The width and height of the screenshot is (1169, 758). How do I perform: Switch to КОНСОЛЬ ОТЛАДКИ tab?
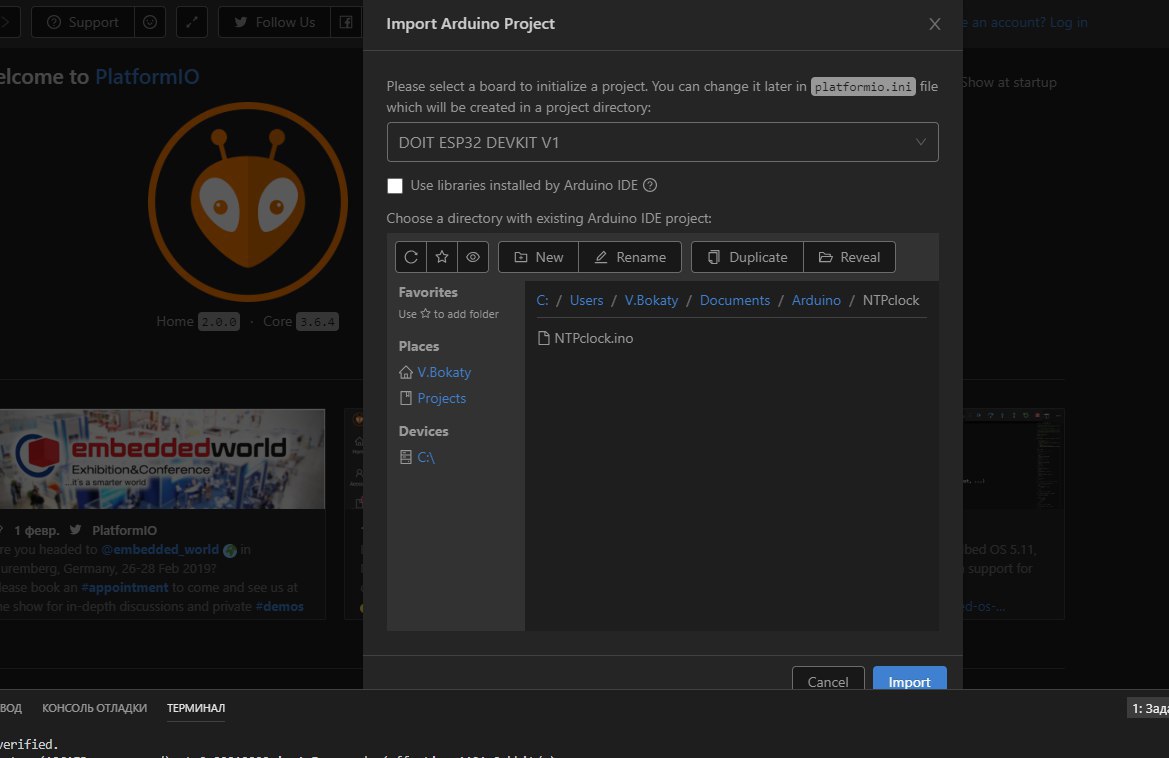tap(95, 708)
